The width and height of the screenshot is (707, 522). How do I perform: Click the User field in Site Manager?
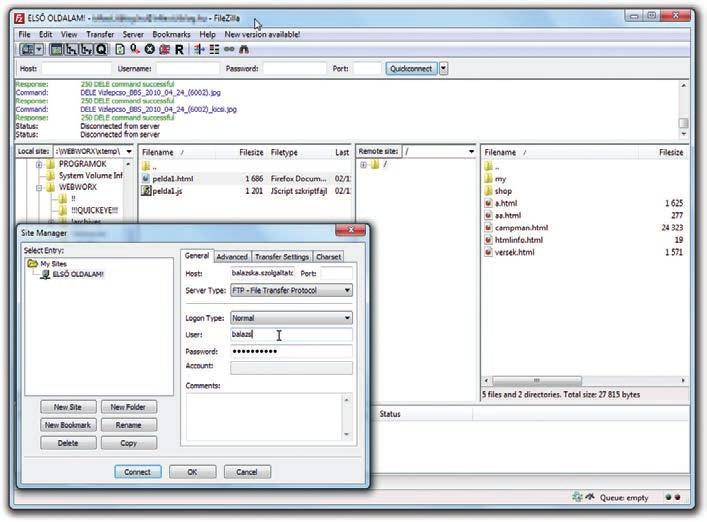point(291,334)
